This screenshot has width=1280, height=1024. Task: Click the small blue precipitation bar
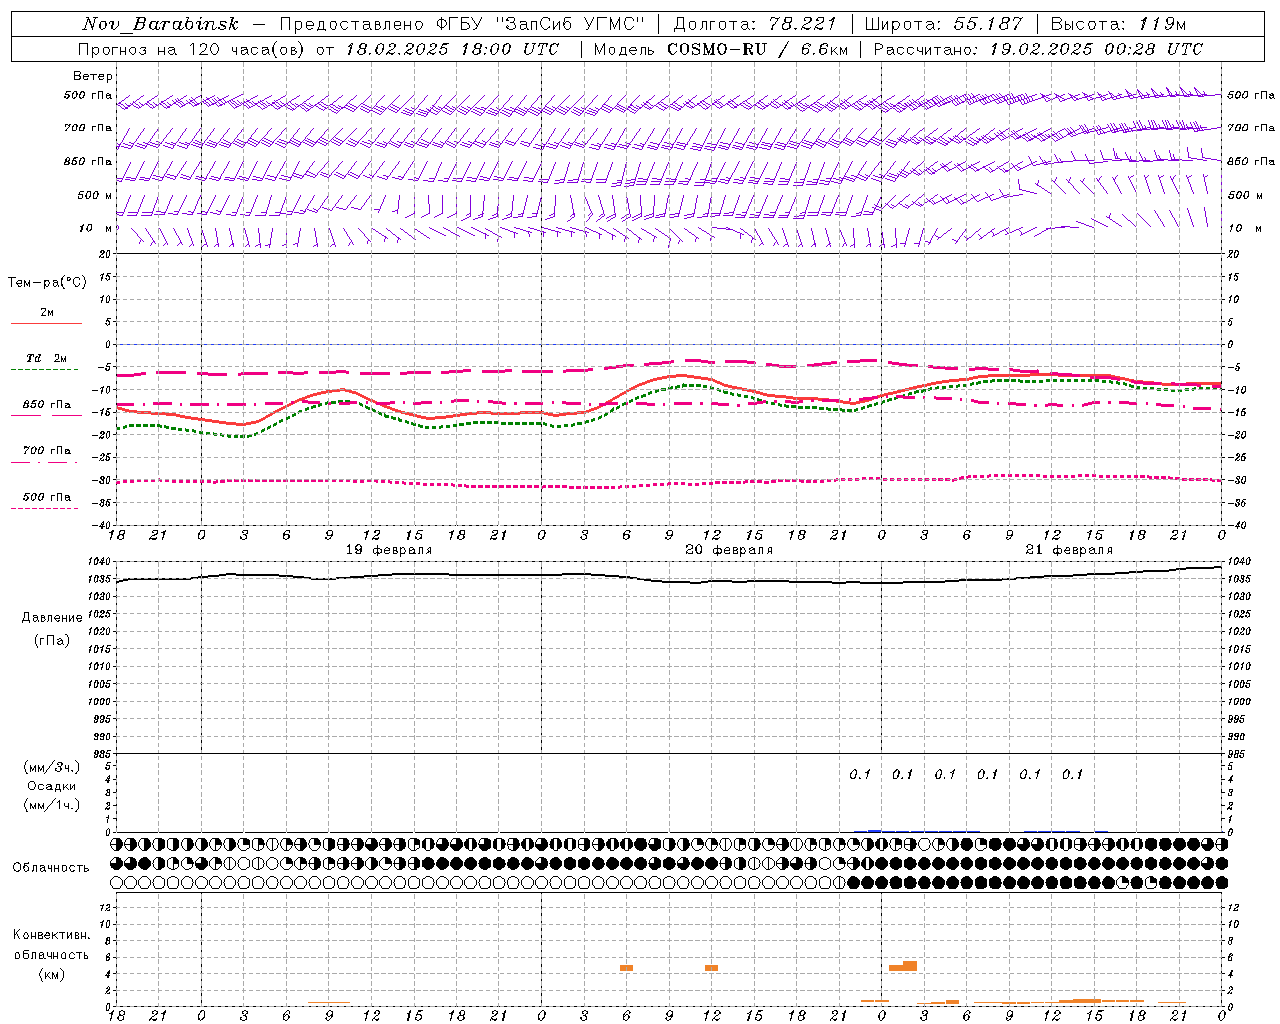pyautogui.click(x=874, y=831)
